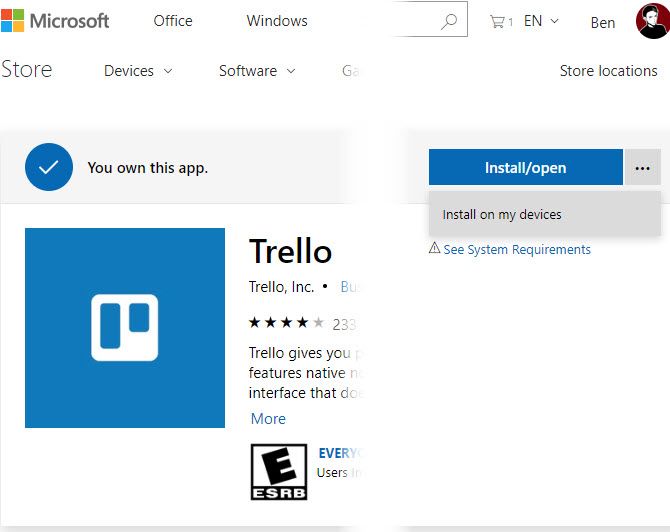Expand the Devices menu

[x=138, y=71]
